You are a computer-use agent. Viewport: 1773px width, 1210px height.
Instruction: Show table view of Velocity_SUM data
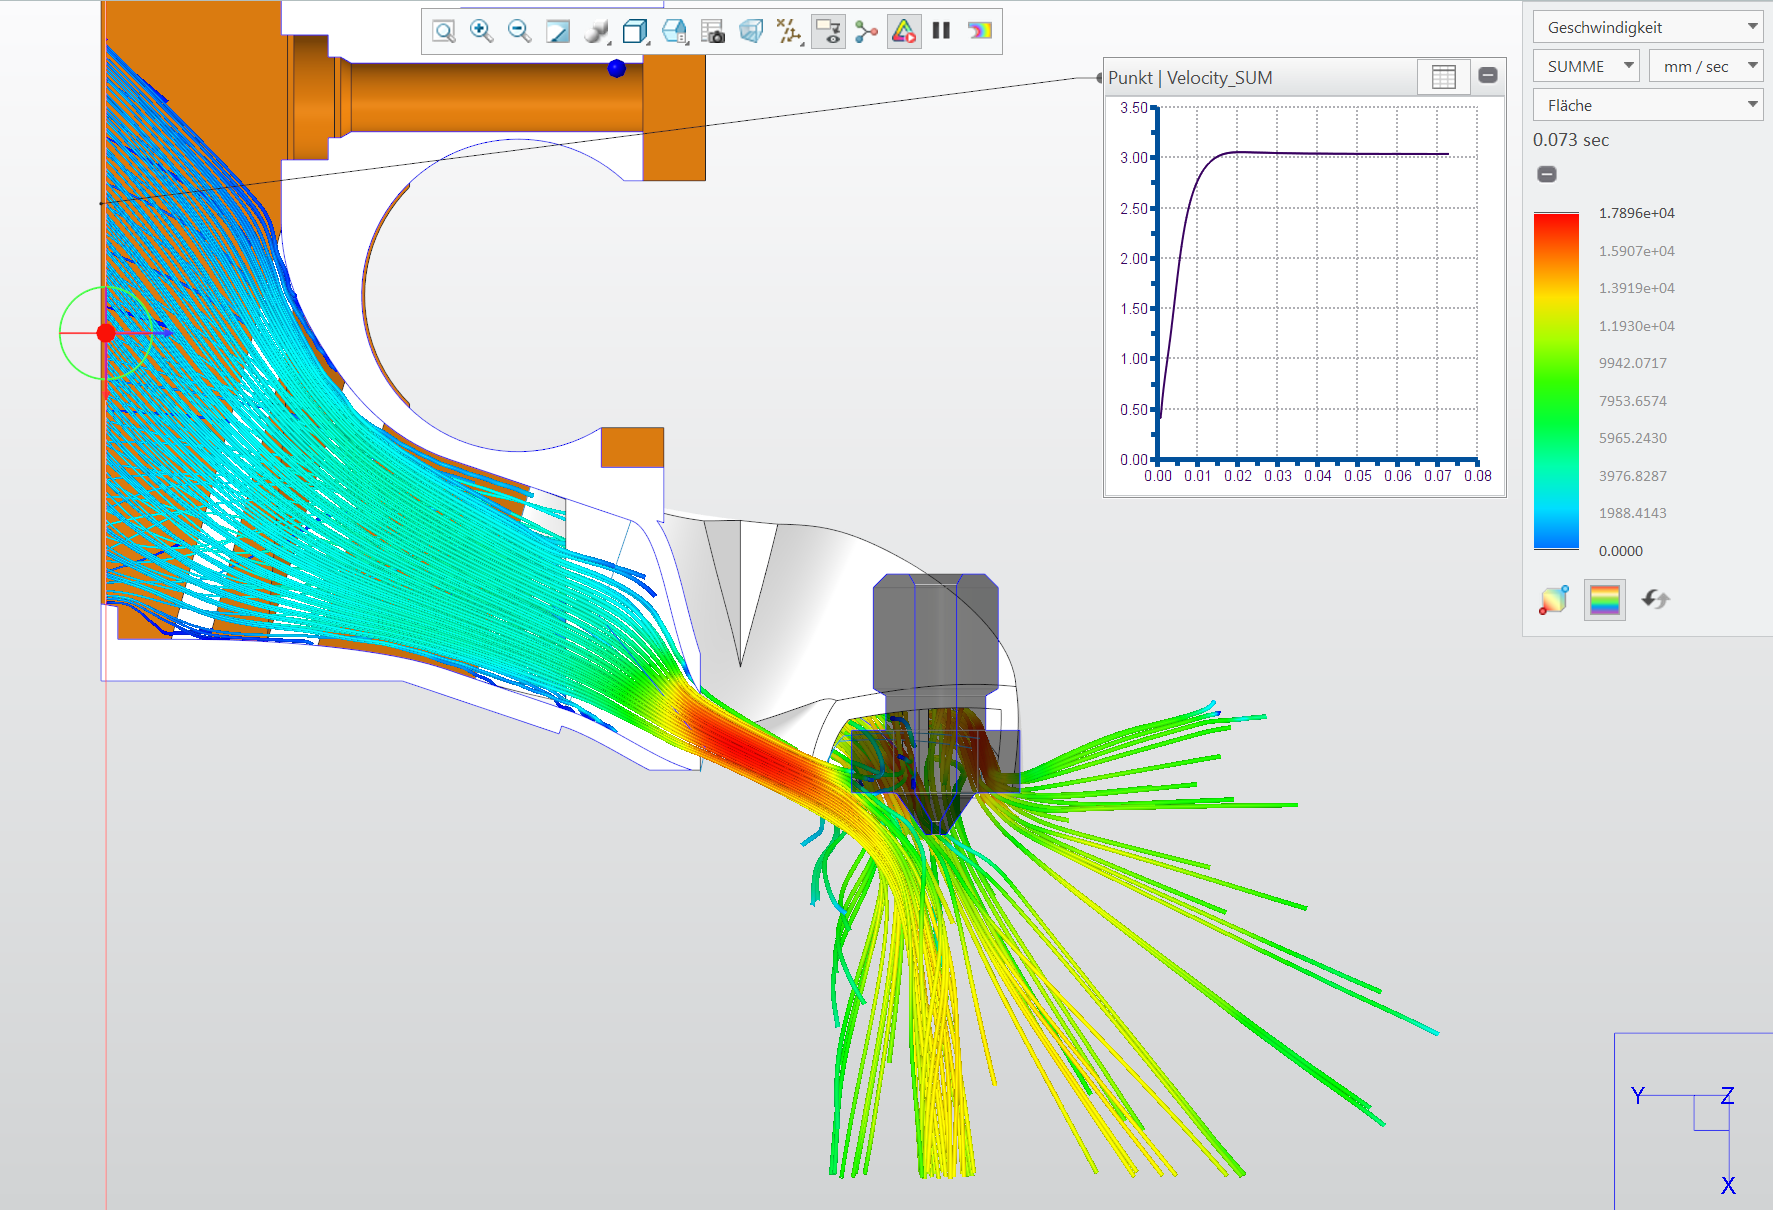coord(1444,76)
